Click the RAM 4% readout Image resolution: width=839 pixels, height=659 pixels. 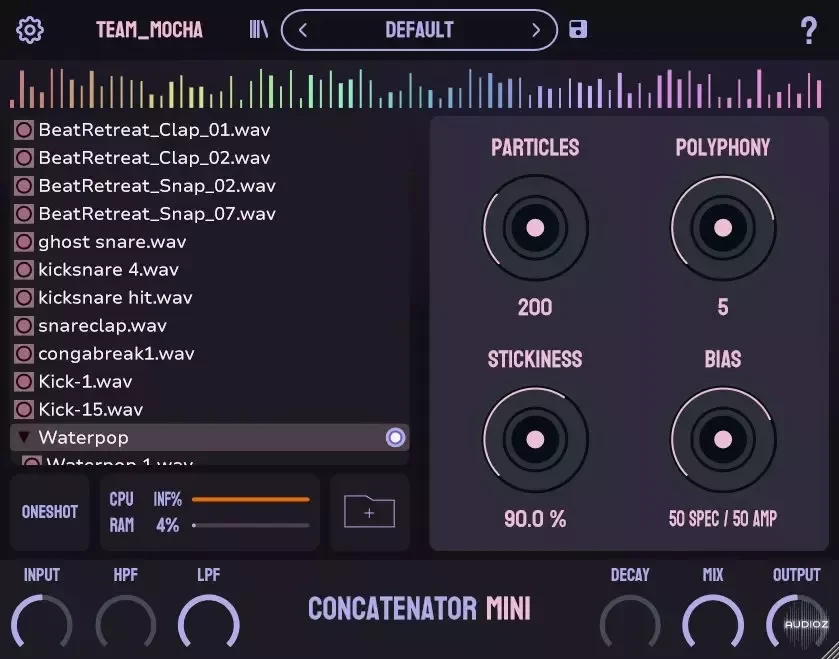167,525
